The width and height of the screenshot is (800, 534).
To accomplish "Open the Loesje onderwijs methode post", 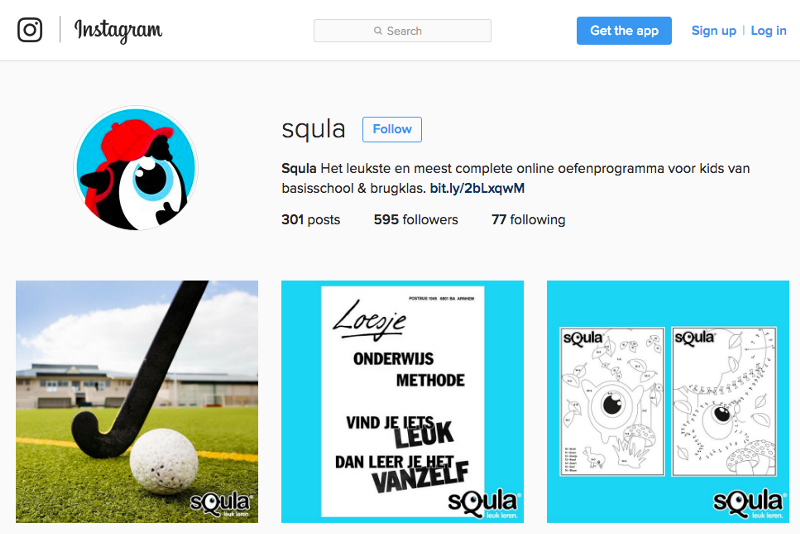I will click(402, 401).
